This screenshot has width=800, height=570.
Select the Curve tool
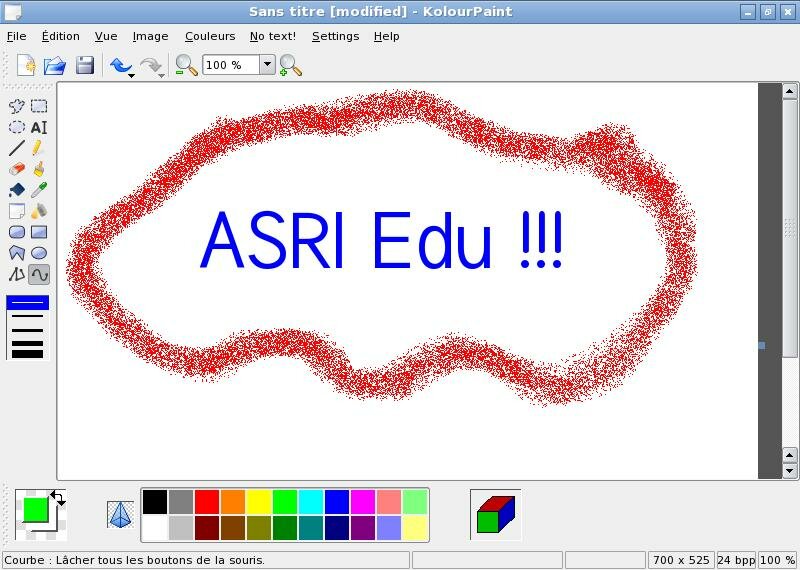[x=39, y=275]
